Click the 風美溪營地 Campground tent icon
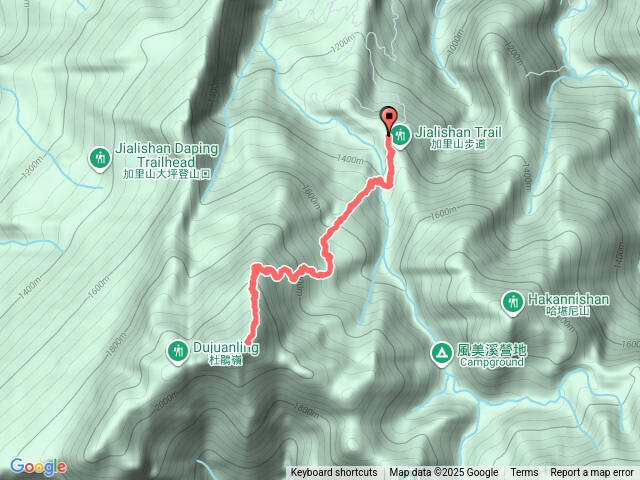Image resolution: width=640 pixels, height=480 pixels. pos(441,353)
